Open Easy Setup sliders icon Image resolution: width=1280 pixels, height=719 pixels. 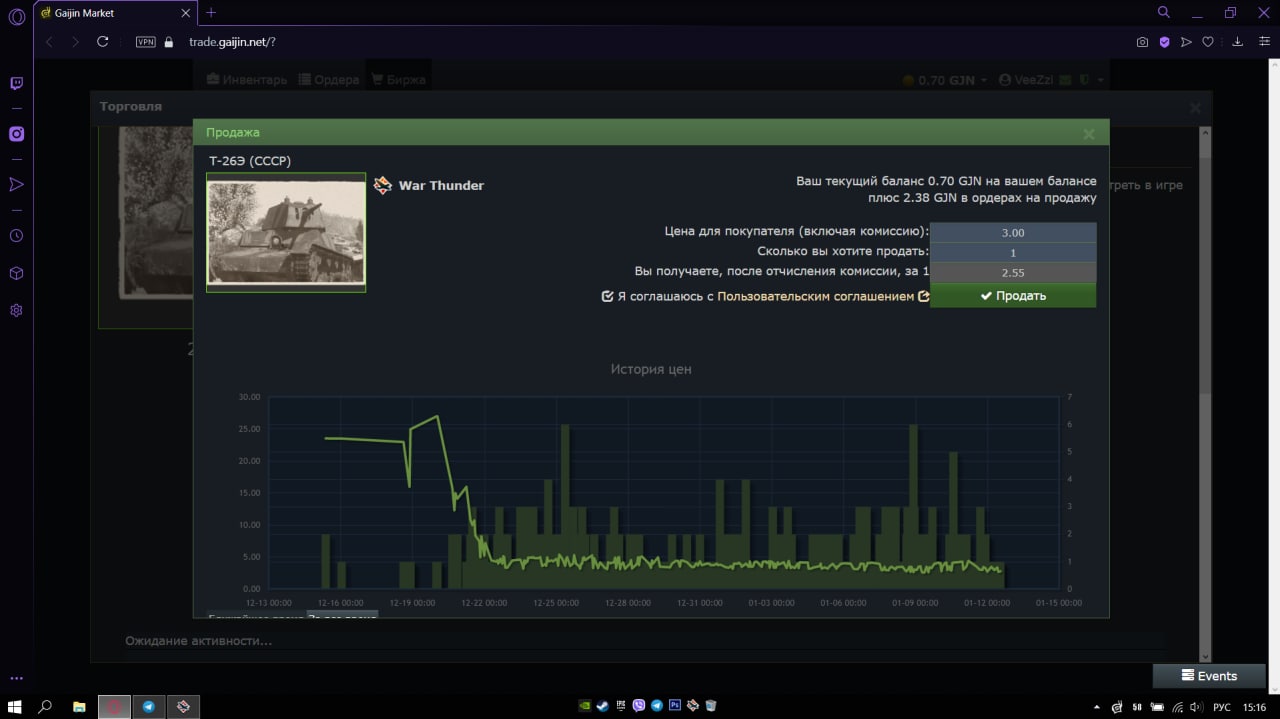pyautogui.click(x=1264, y=42)
